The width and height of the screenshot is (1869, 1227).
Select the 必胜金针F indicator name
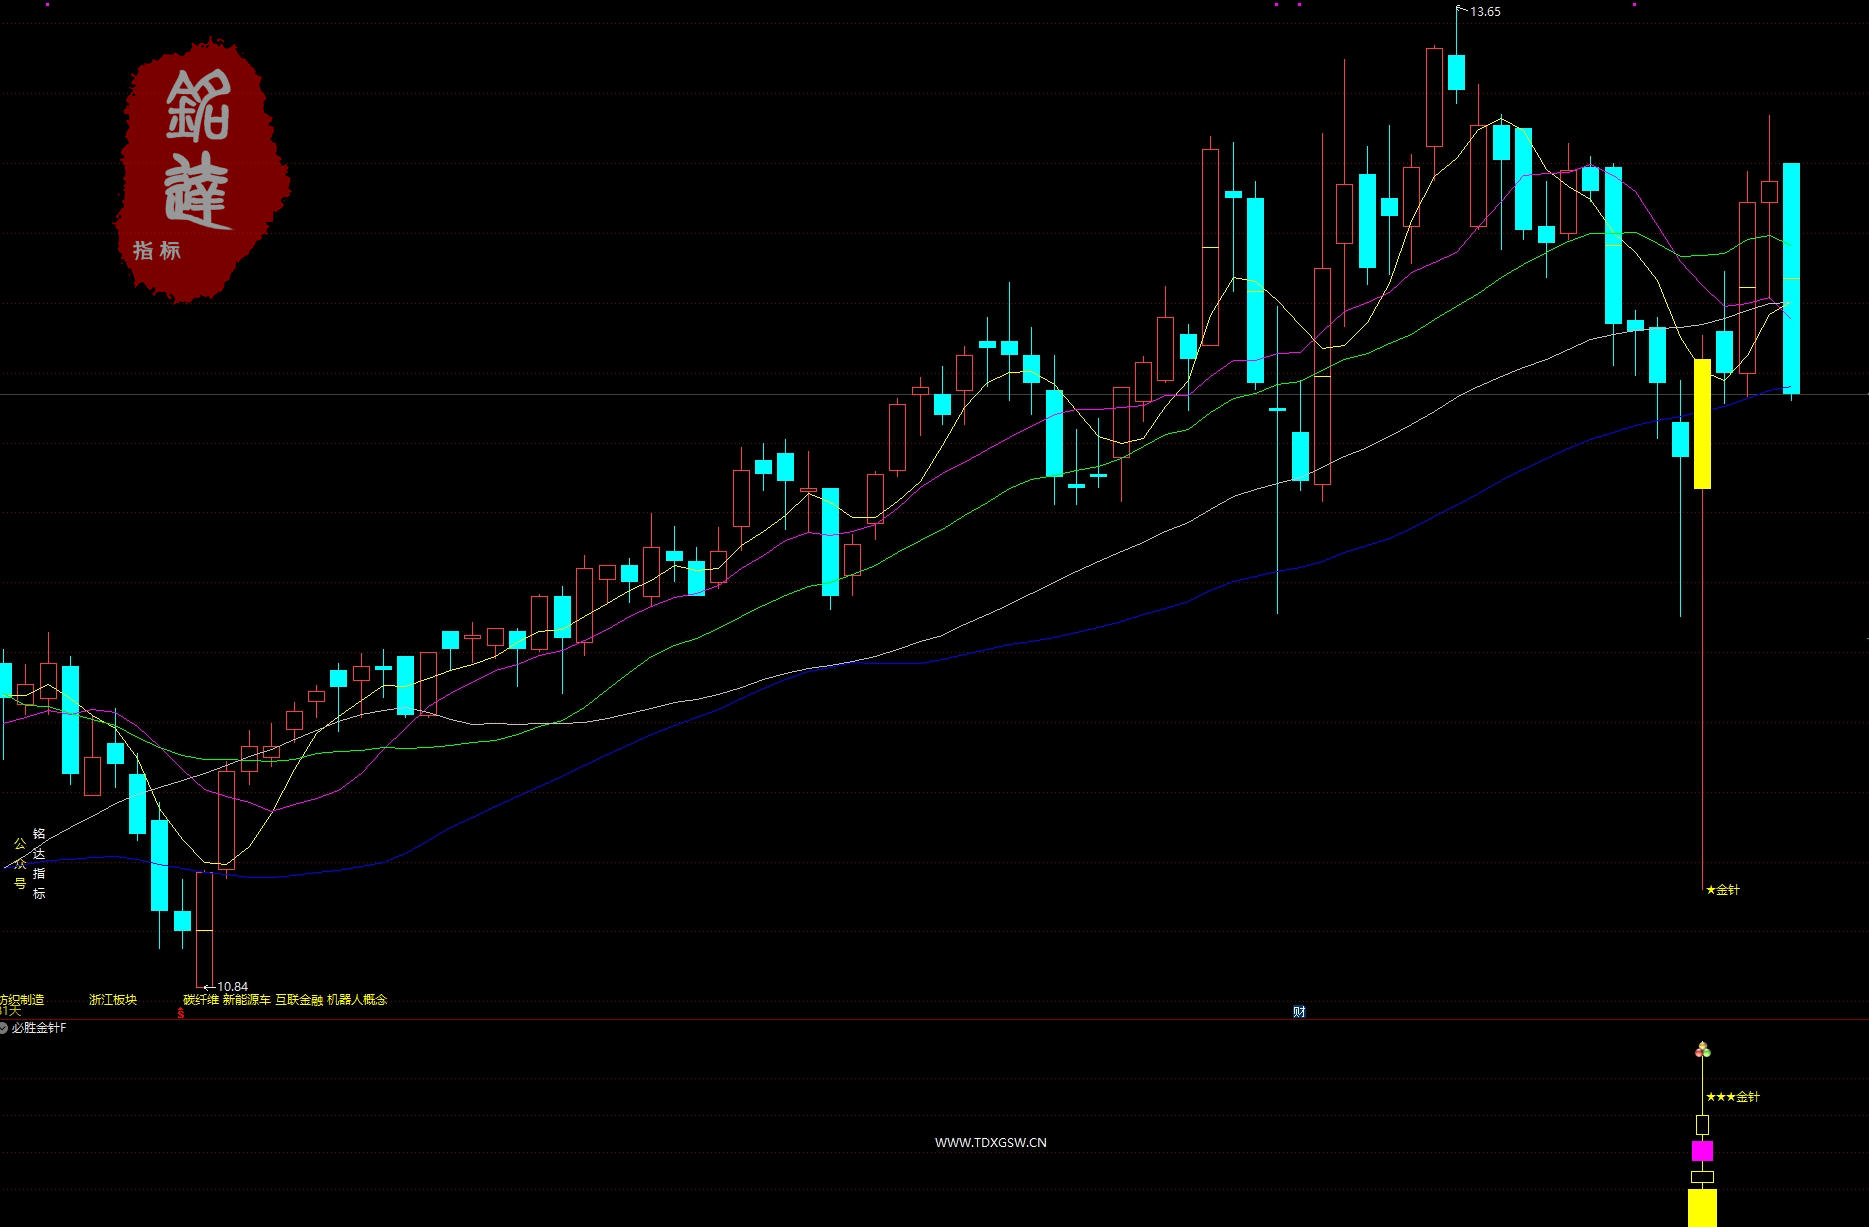coord(40,1028)
